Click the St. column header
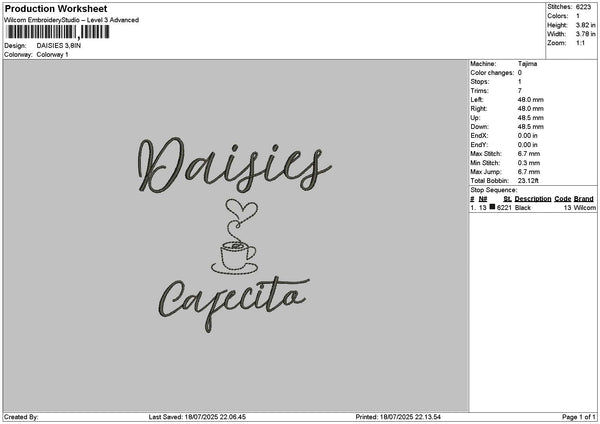 507,199
